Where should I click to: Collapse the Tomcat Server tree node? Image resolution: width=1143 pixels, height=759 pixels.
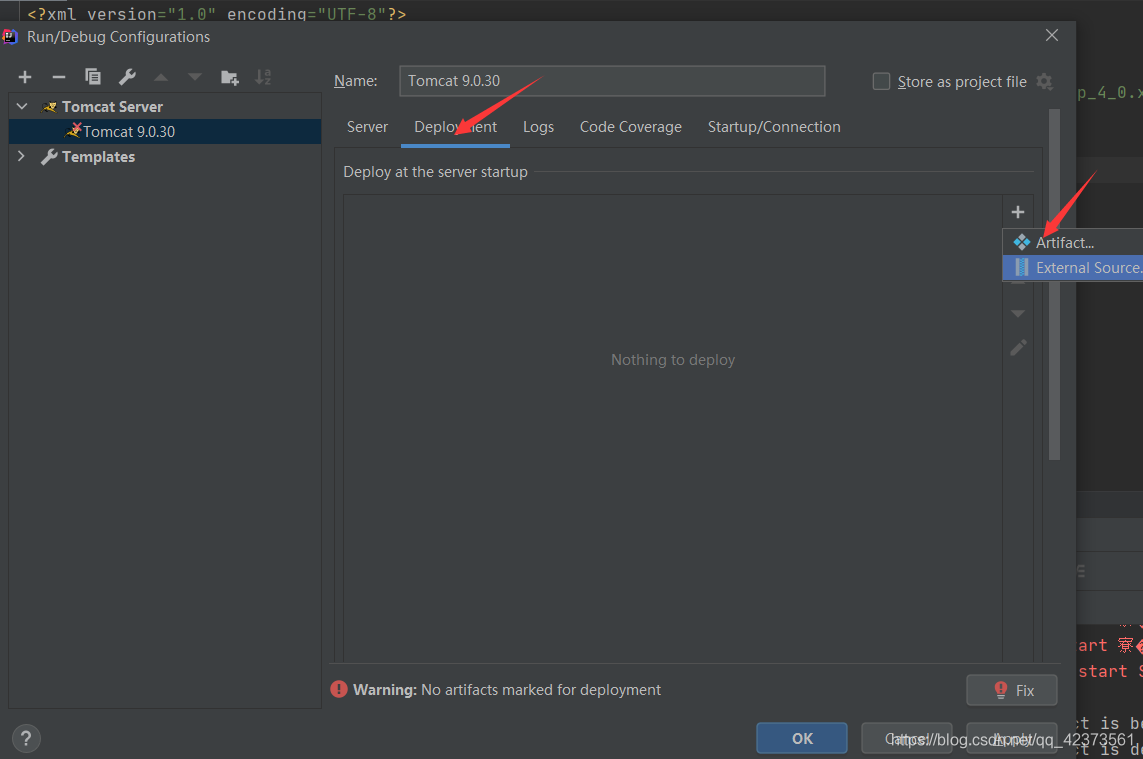click(x=23, y=106)
